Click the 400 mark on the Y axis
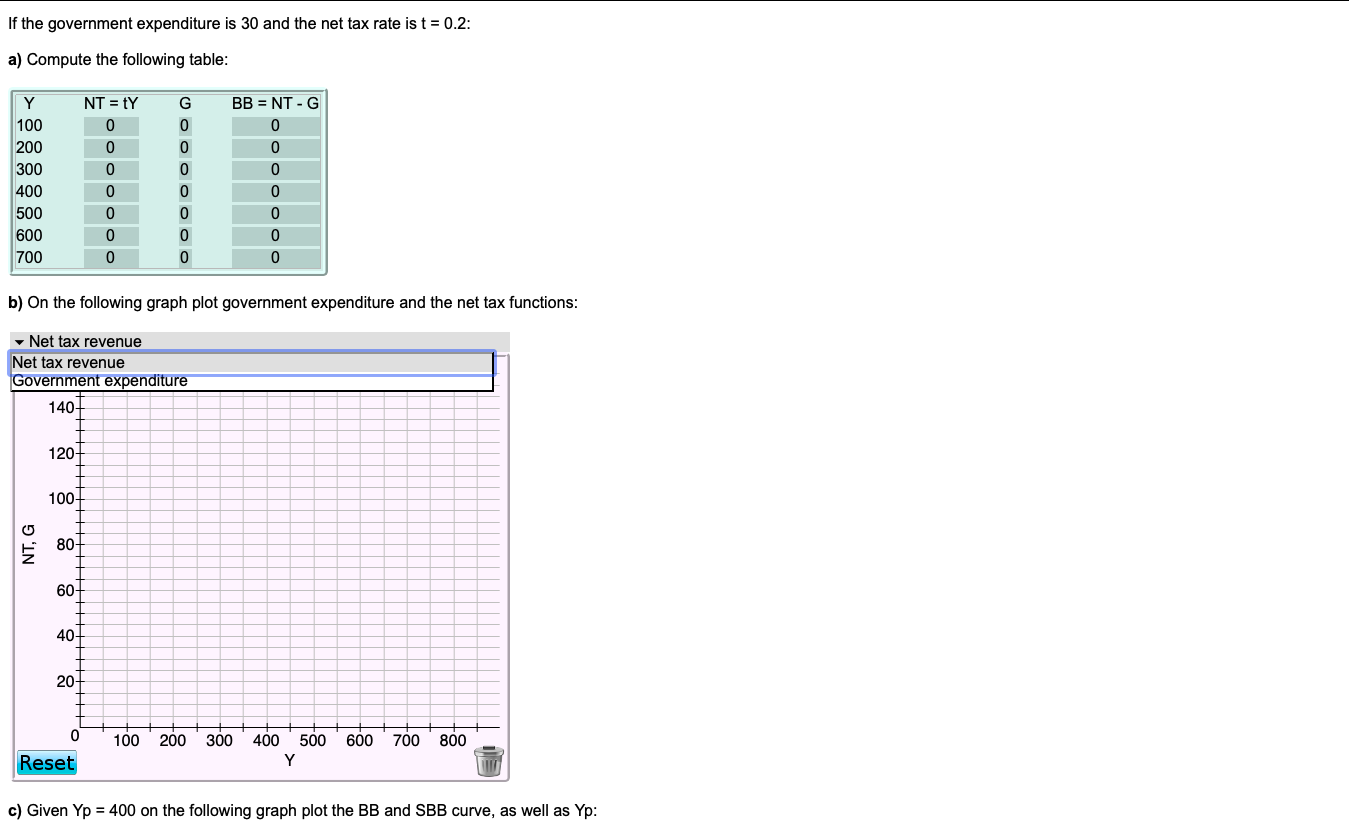1349x826 pixels. 266,740
